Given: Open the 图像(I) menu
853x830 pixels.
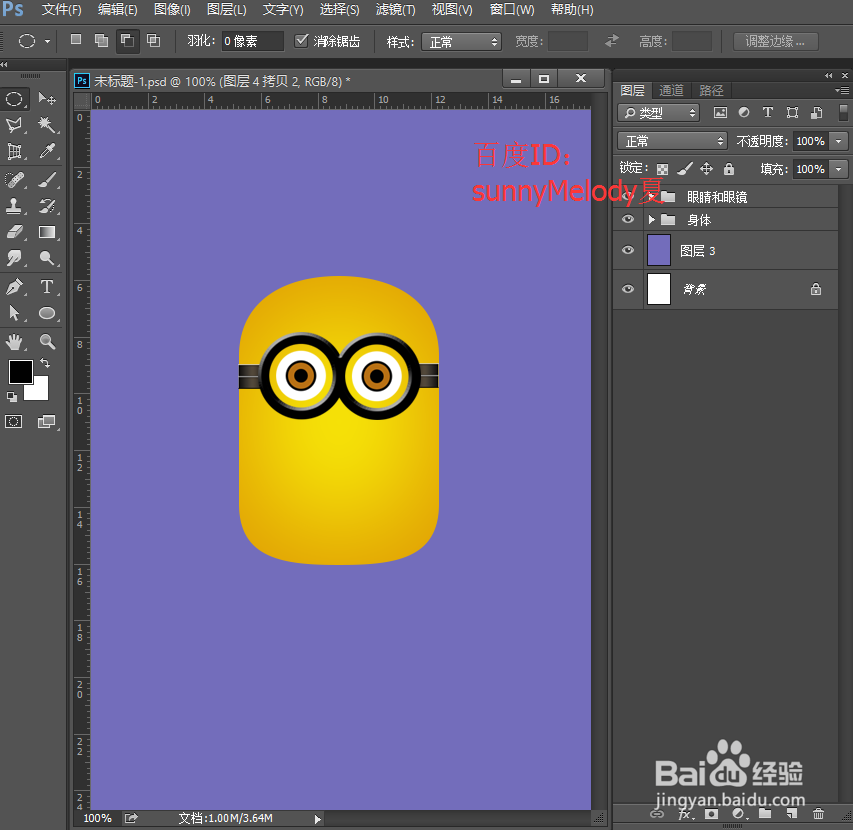Looking at the screenshot, I should click(x=172, y=10).
